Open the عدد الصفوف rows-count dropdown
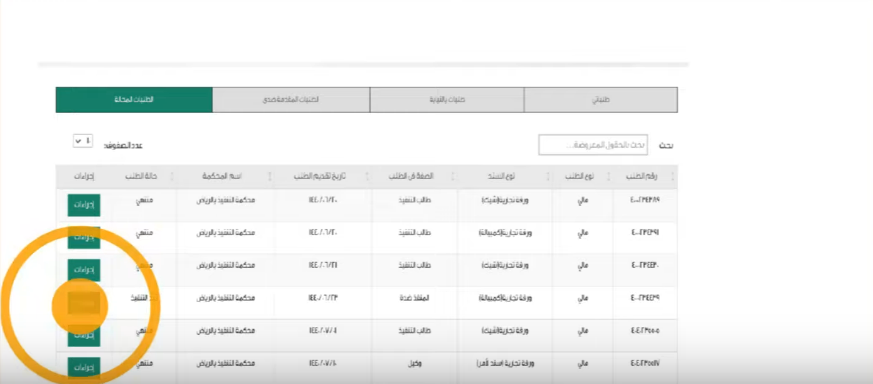 click(83, 141)
